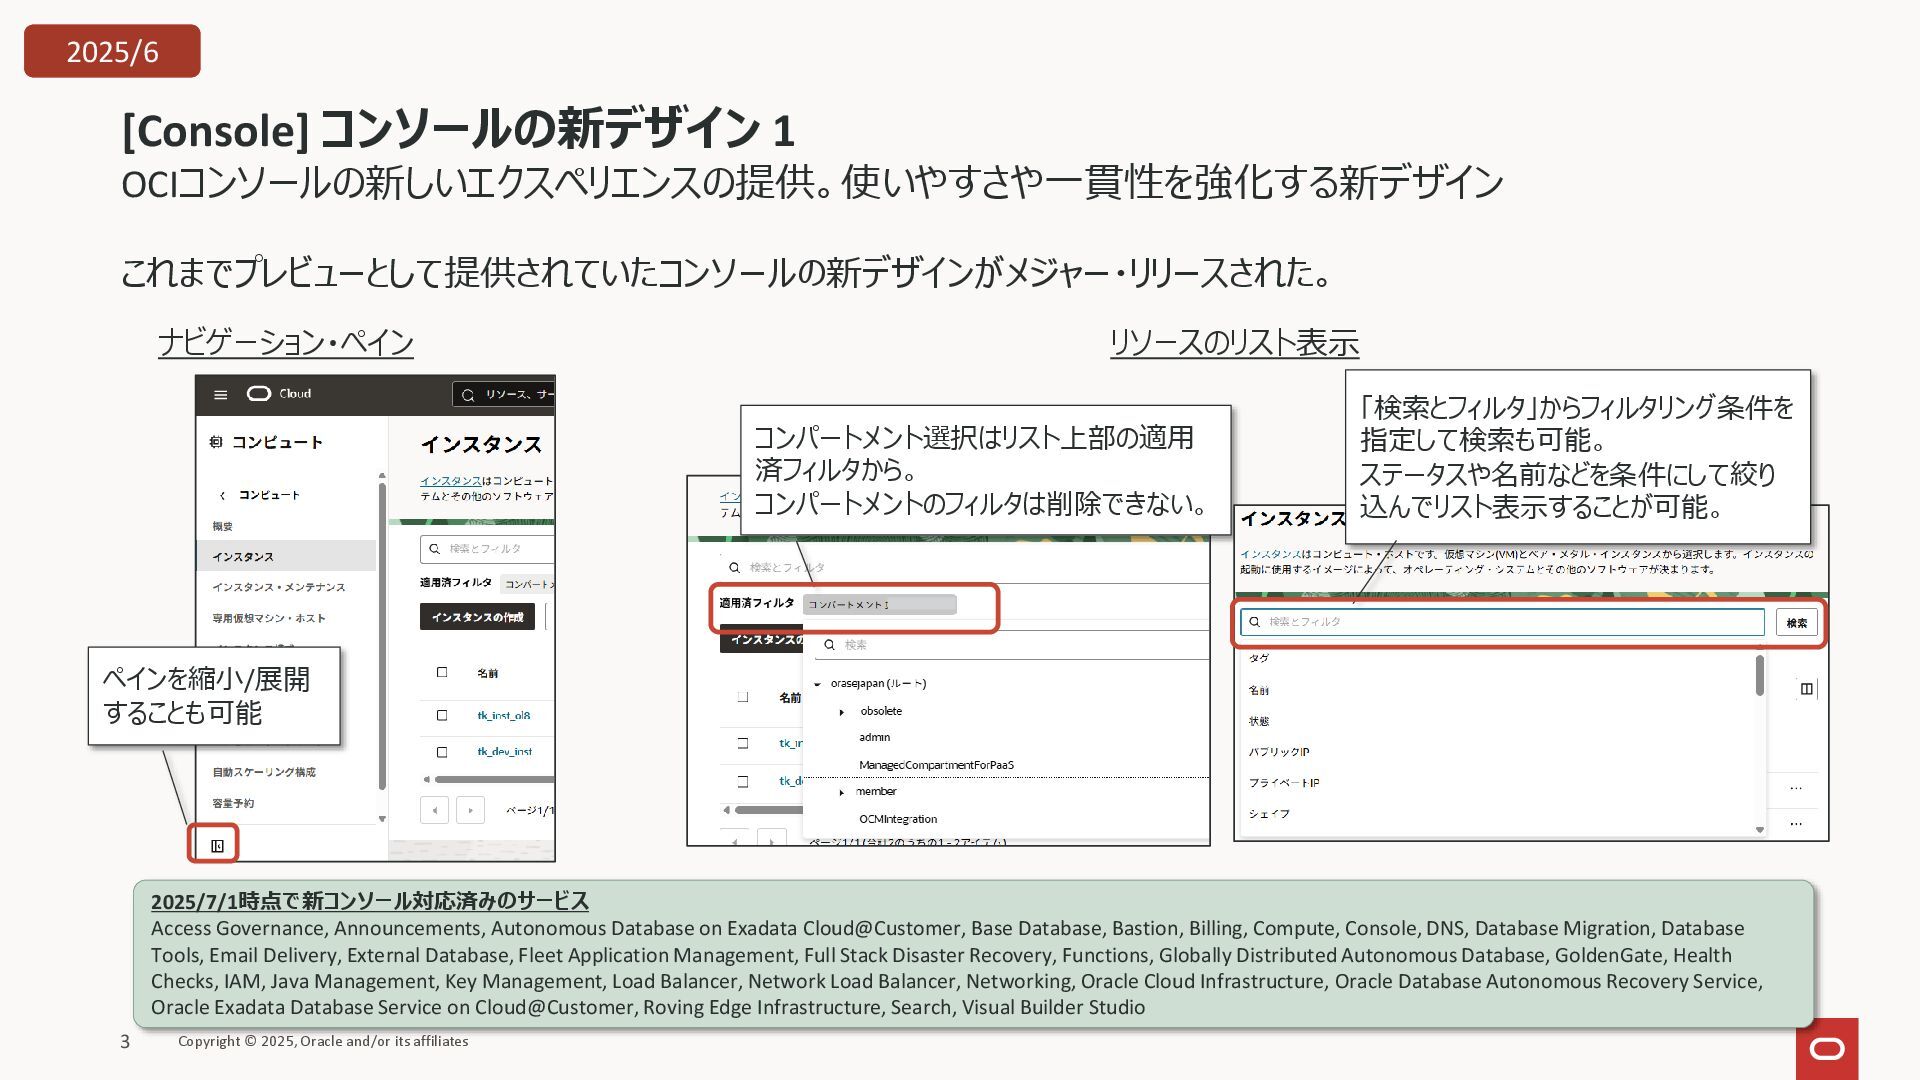
Task: Open the コンパート filter chip in the left panel
Action: click(528, 584)
